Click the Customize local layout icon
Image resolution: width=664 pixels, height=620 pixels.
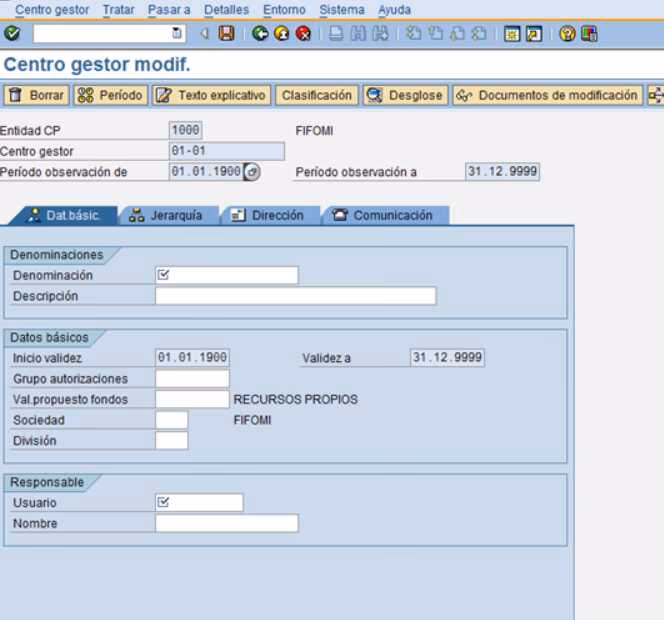pyautogui.click(x=589, y=33)
